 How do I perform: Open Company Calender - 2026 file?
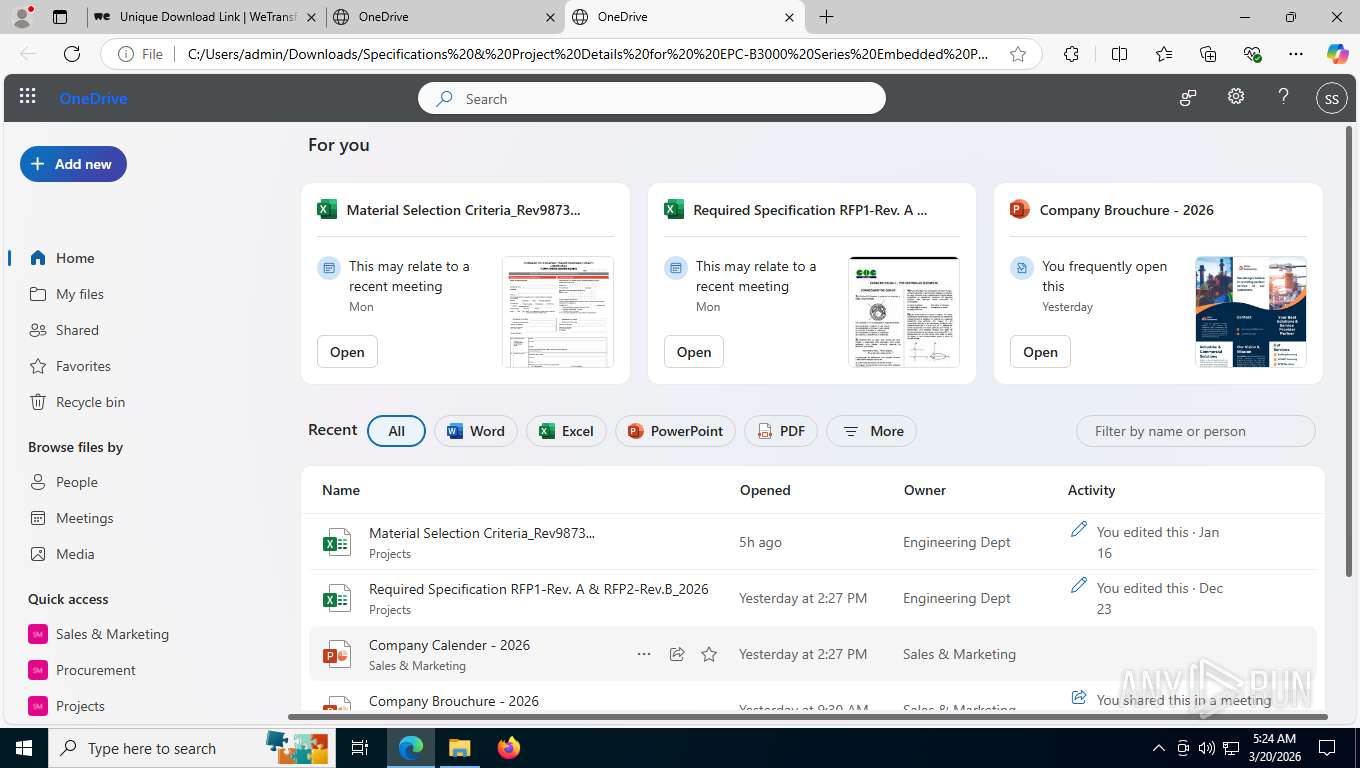(x=449, y=645)
